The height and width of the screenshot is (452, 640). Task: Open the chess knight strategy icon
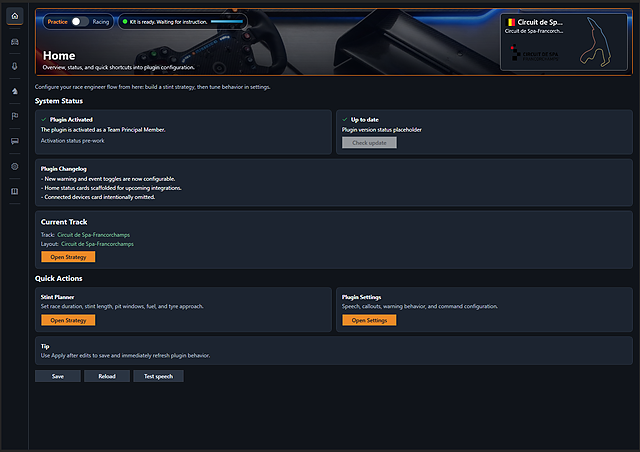pyautogui.click(x=15, y=91)
